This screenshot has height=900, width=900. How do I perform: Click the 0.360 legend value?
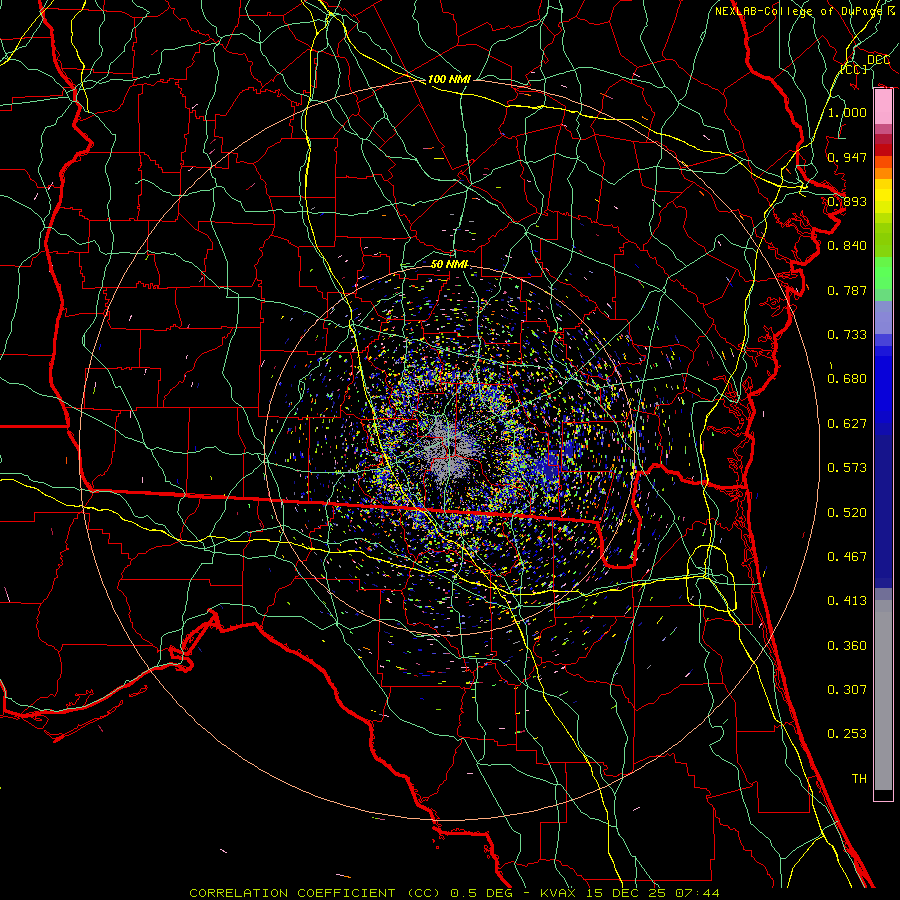pos(847,646)
